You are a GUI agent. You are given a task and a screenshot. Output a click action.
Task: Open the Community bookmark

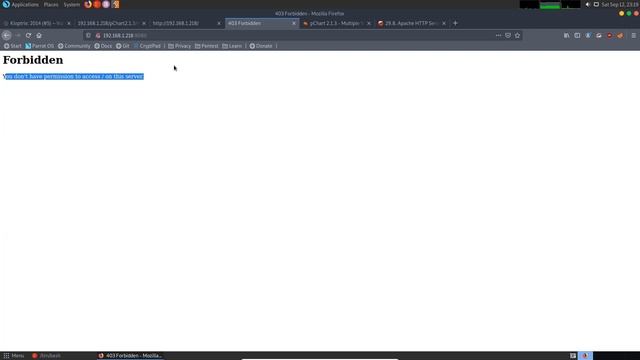coord(74,46)
